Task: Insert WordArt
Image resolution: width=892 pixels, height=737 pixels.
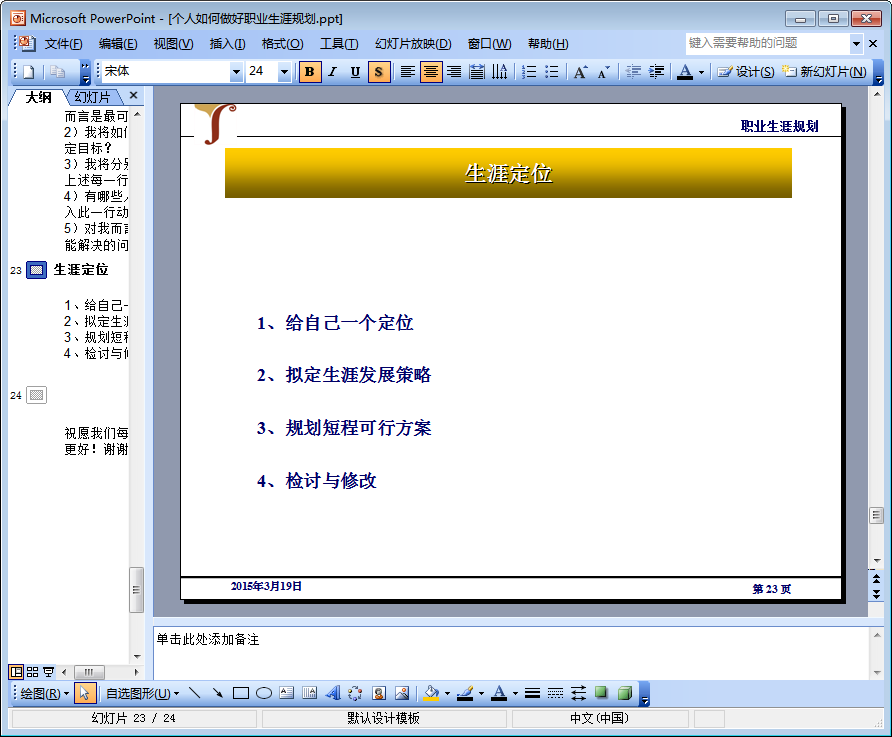Action: (x=333, y=693)
